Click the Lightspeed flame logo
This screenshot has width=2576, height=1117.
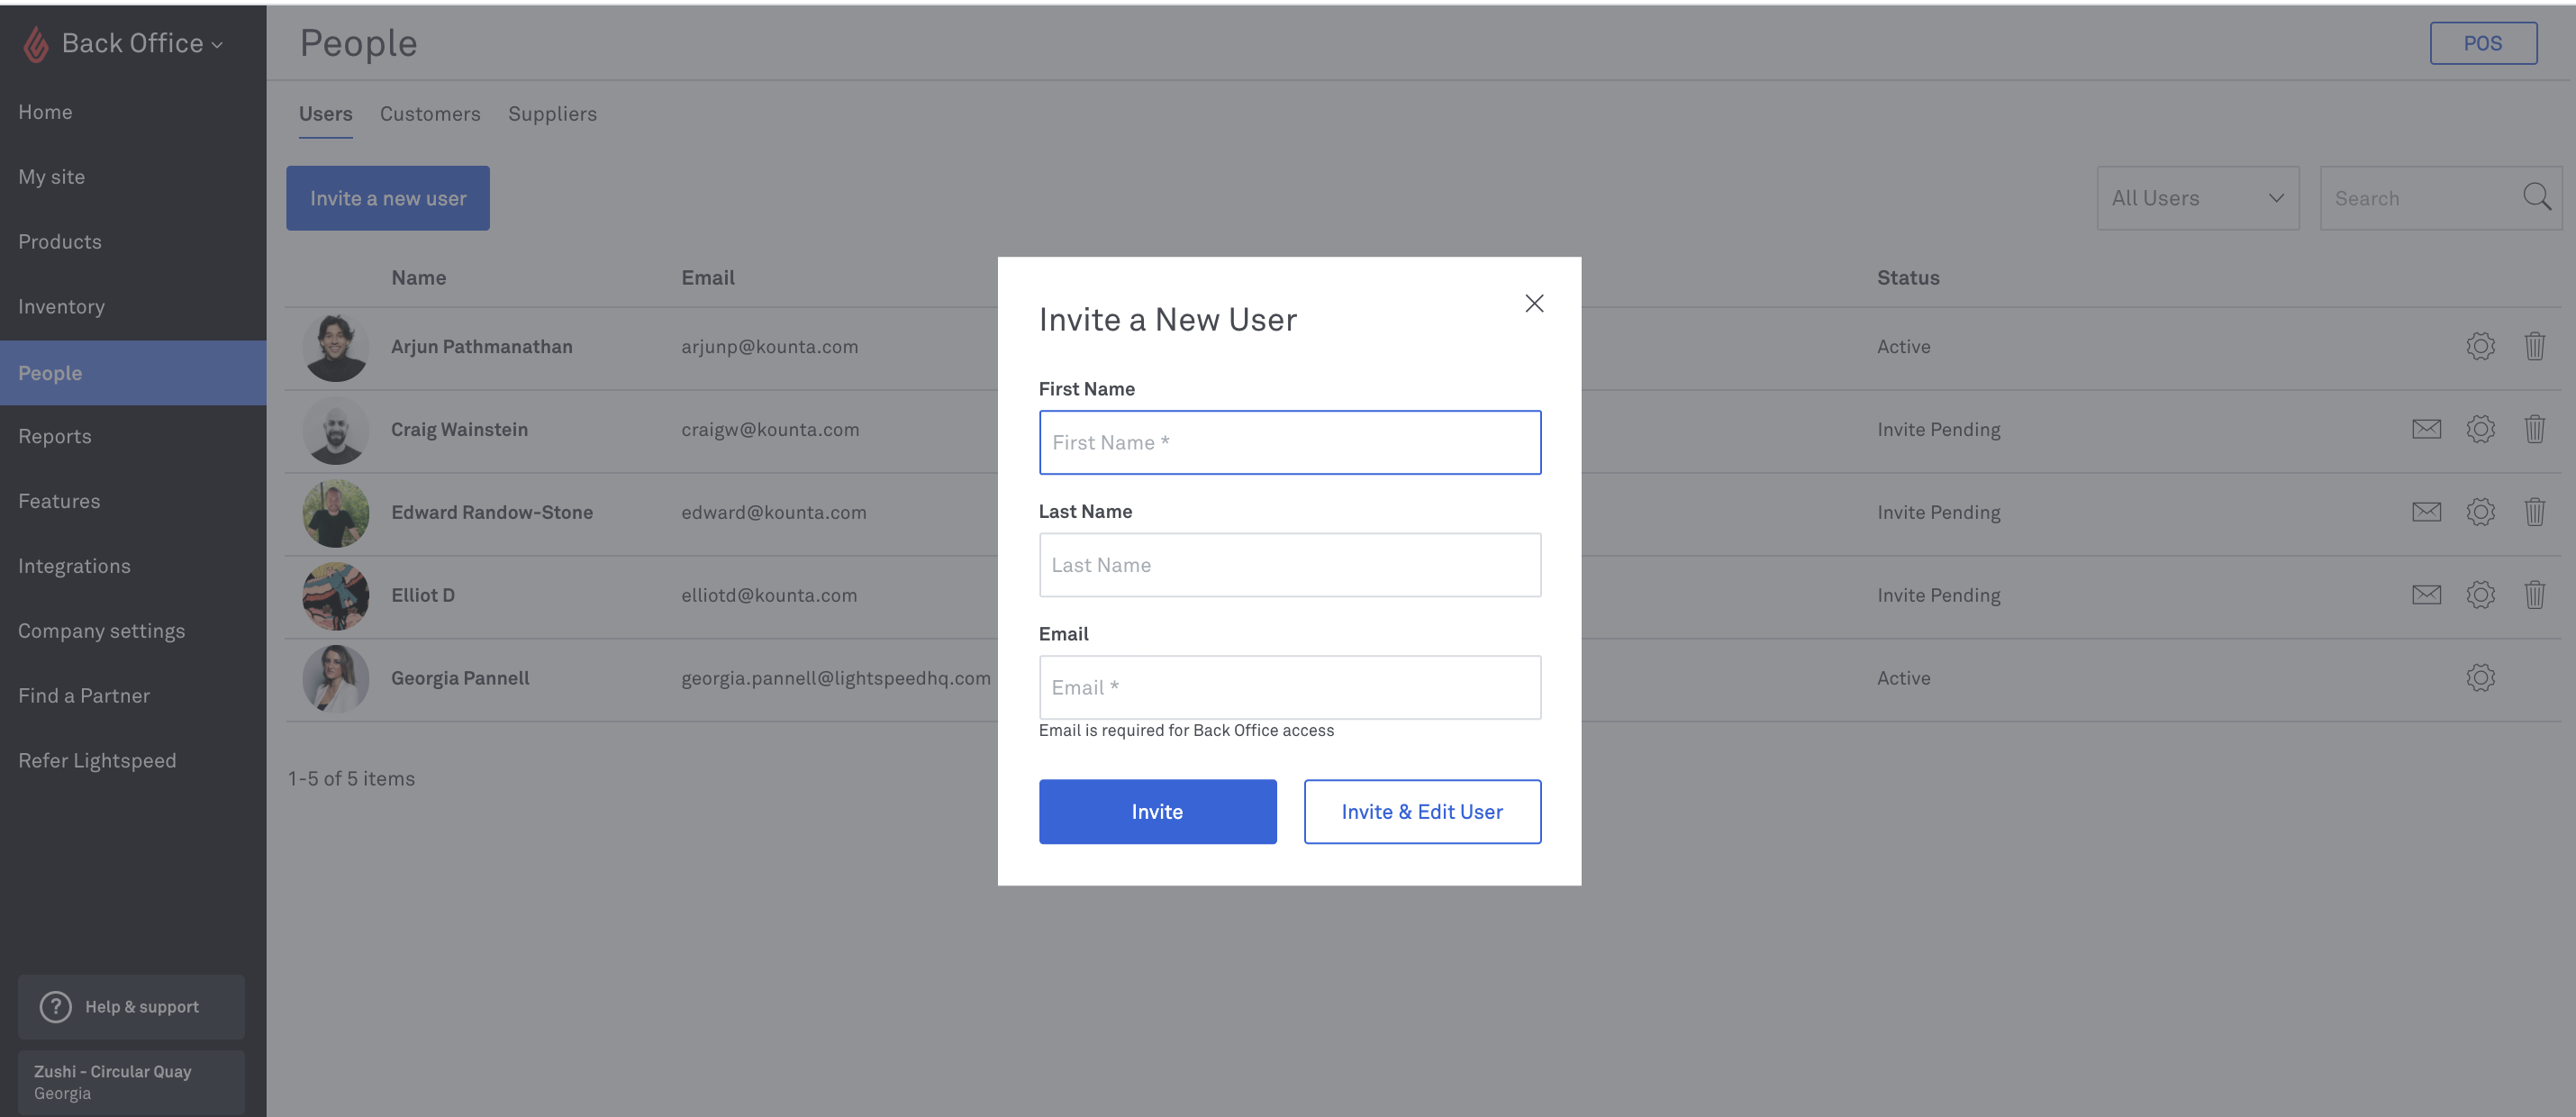36,44
